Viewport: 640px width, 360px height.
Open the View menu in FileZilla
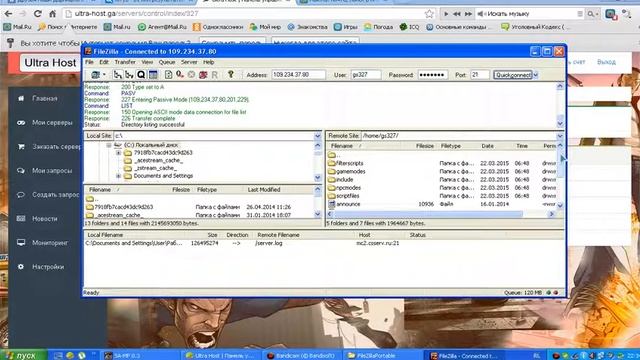pos(147,62)
